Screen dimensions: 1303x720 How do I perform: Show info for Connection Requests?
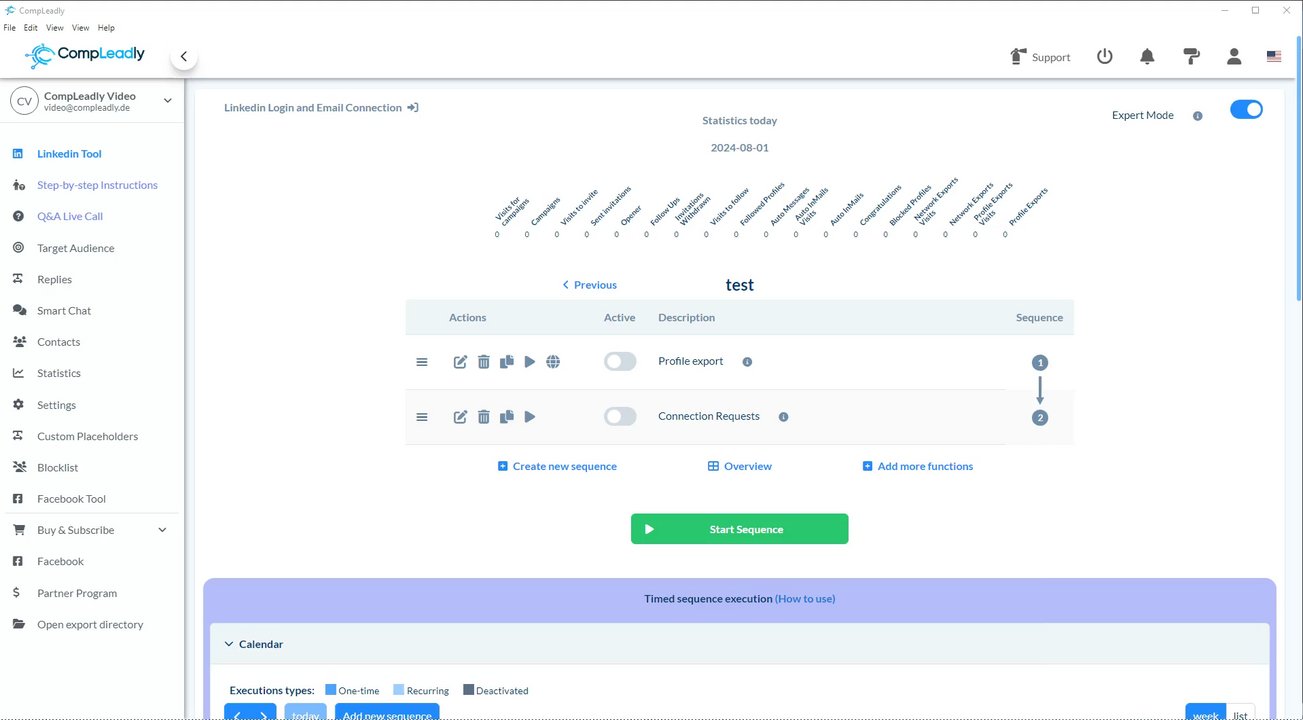point(783,417)
